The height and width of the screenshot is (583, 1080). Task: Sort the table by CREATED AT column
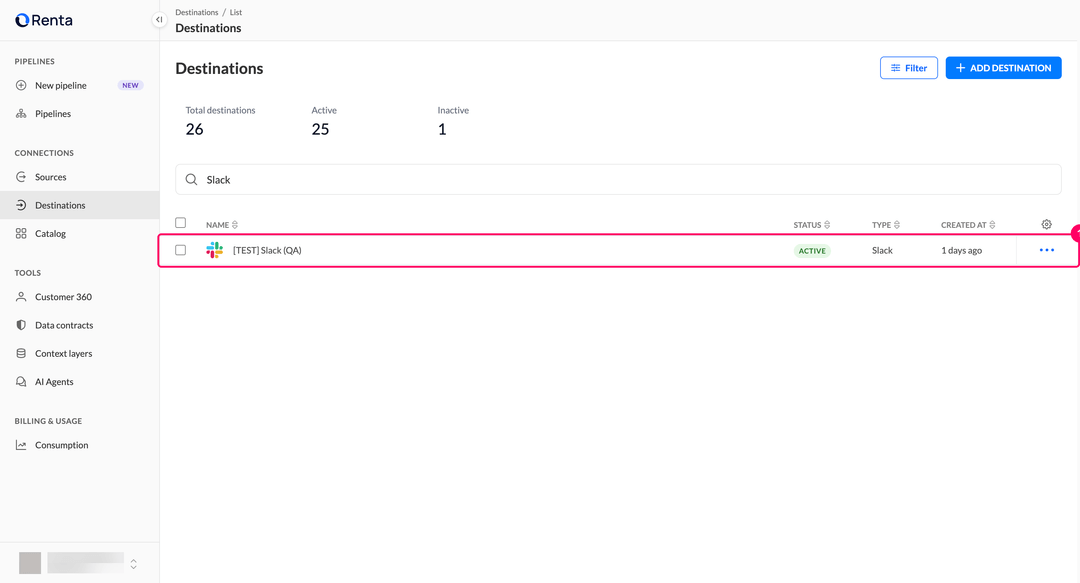pyautogui.click(x=968, y=225)
